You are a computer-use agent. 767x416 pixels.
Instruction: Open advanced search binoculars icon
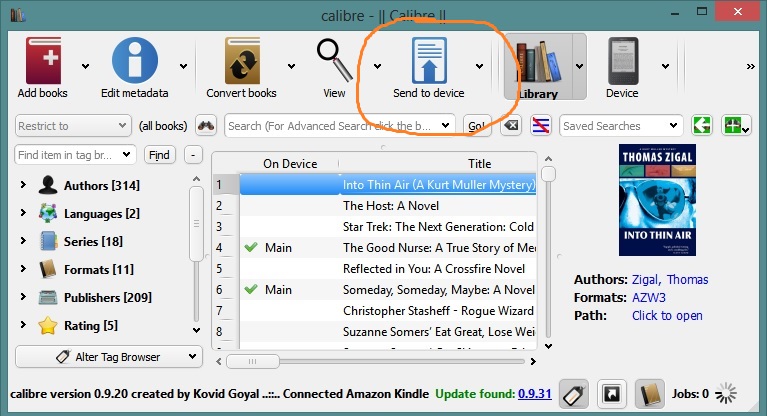click(x=206, y=126)
